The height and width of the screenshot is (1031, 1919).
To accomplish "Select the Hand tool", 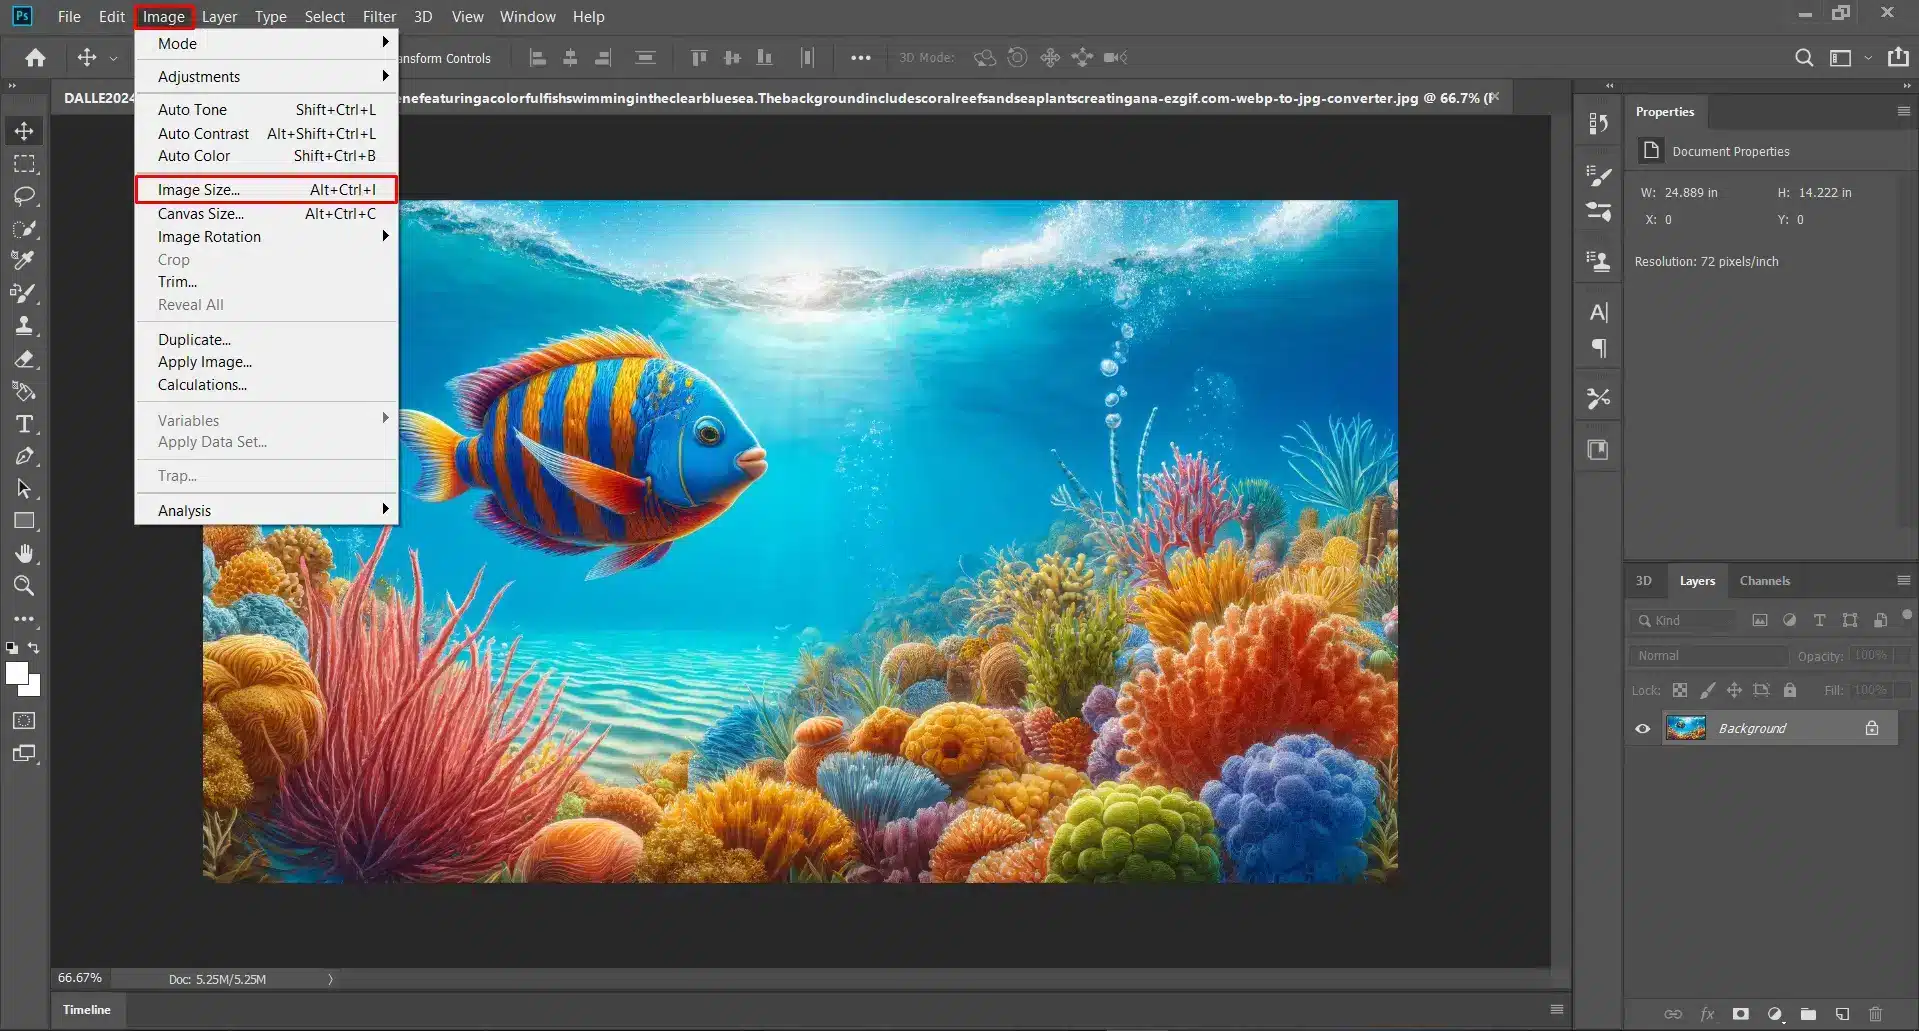I will [x=24, y=553].
